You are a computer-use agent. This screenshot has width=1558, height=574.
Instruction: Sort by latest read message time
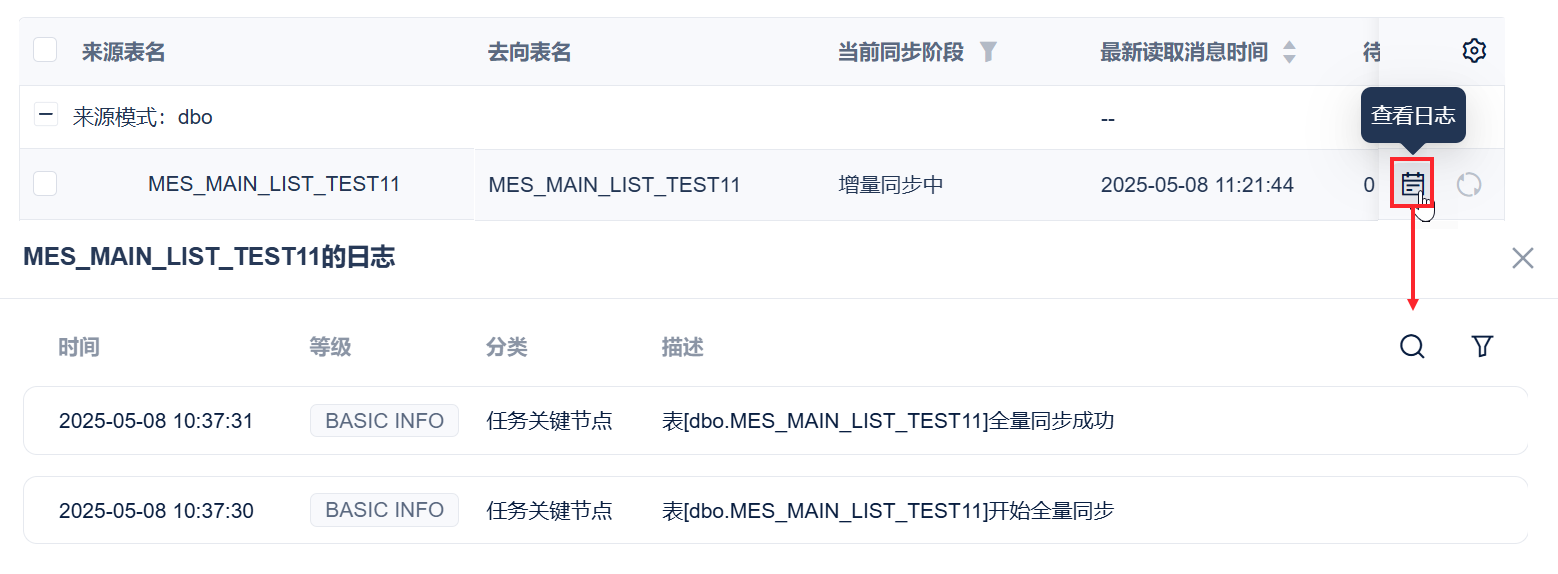(x=1289, y=52)
